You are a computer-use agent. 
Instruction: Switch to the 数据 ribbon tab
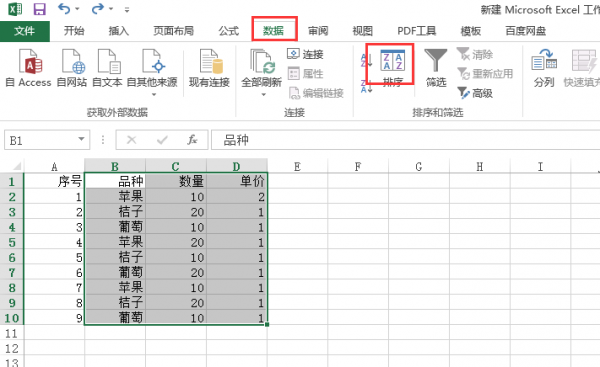pos(274,31)
